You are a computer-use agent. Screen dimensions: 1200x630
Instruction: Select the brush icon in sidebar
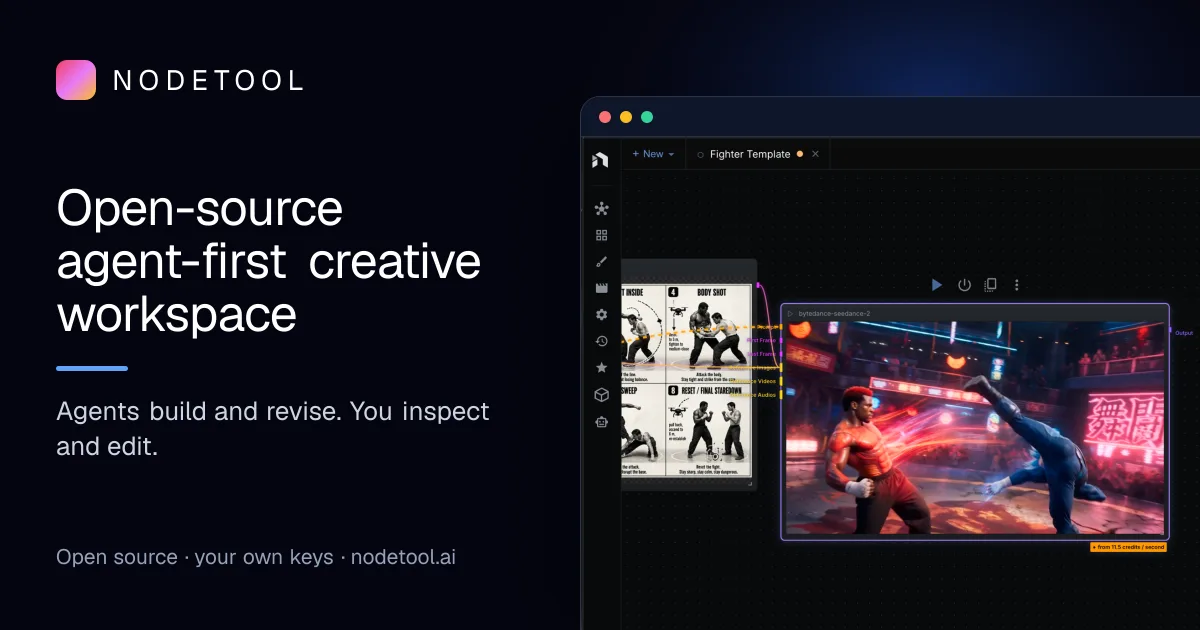[x=601, y=262]
